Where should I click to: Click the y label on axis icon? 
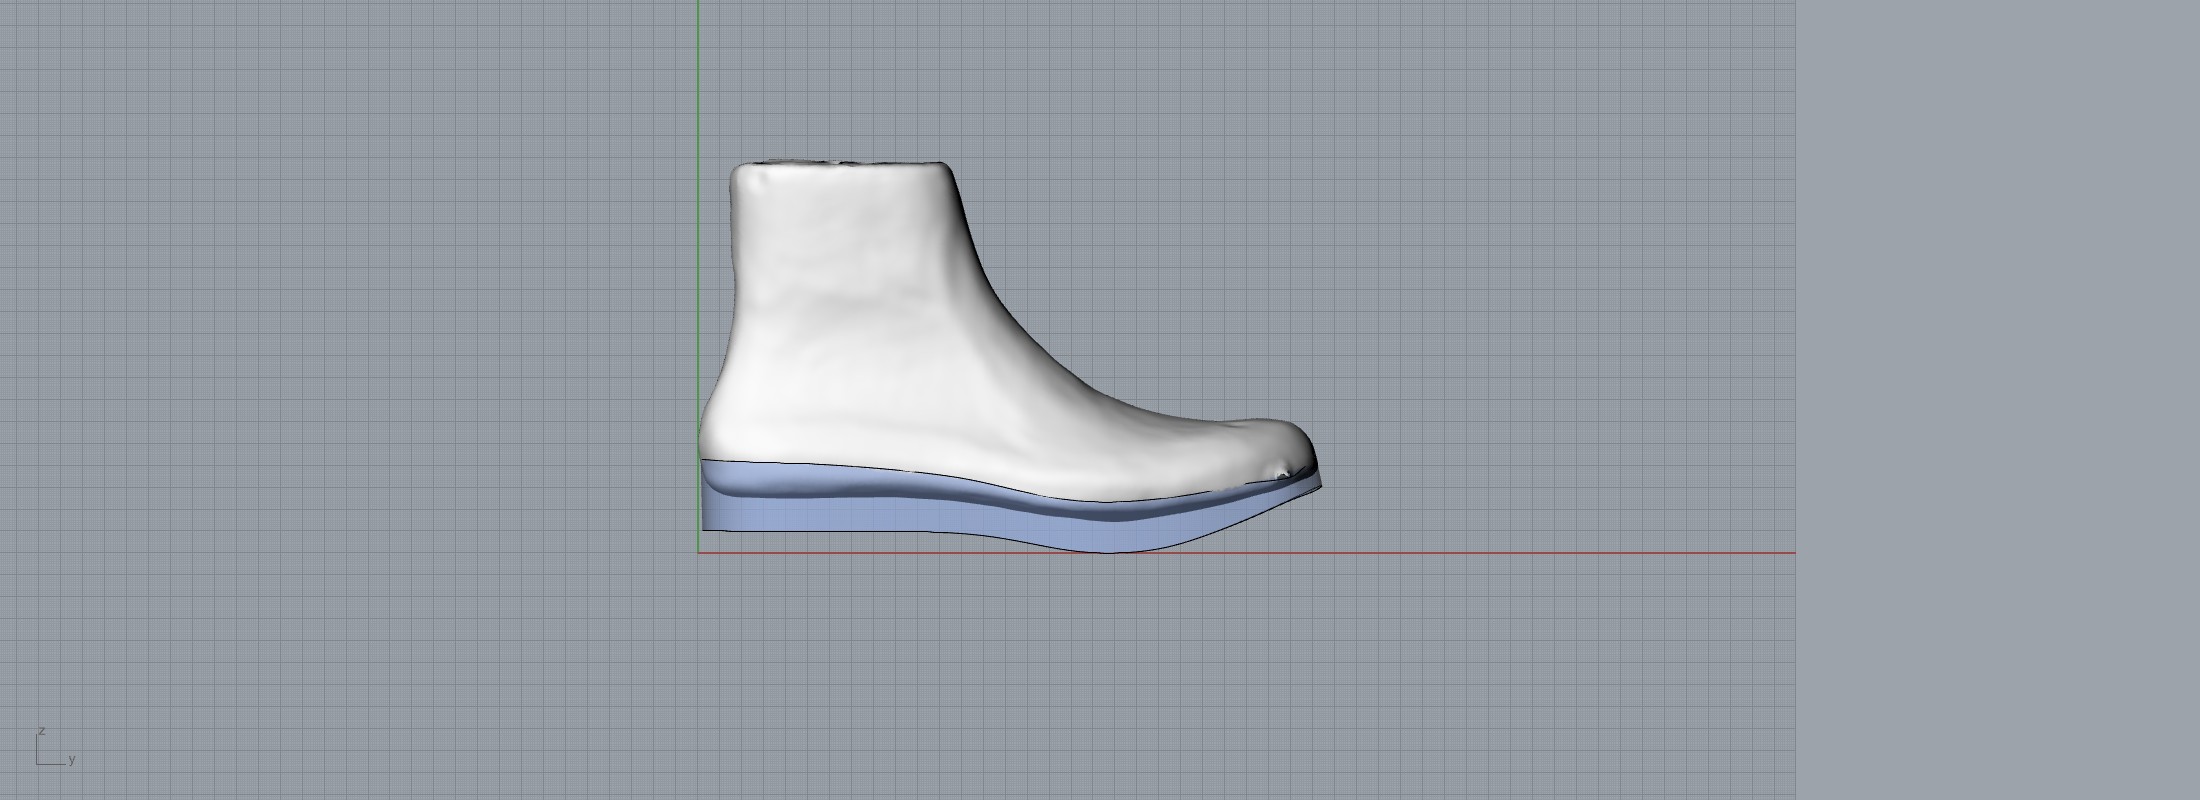[x=72, y=759]
